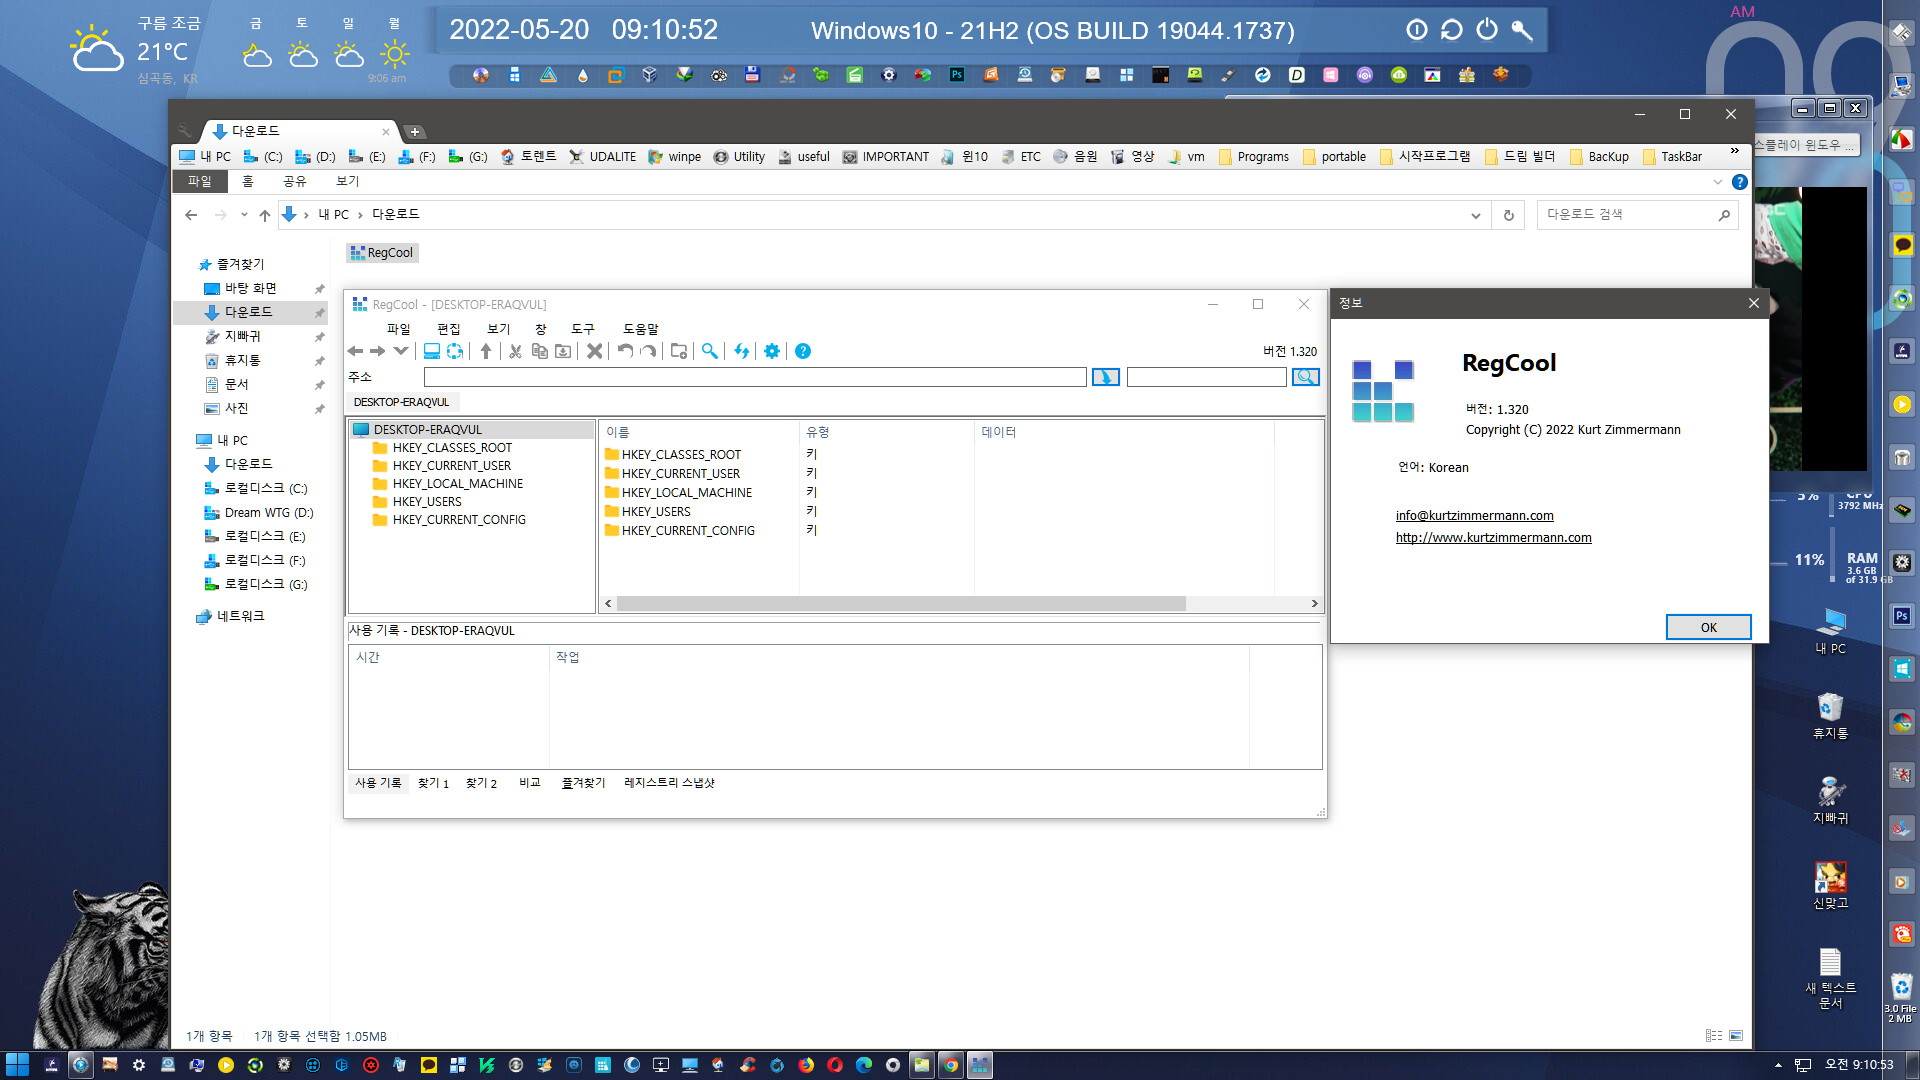Go up one level with the up arrow
Screen dimensions: 1920x1080
click(x=486, y=351)
